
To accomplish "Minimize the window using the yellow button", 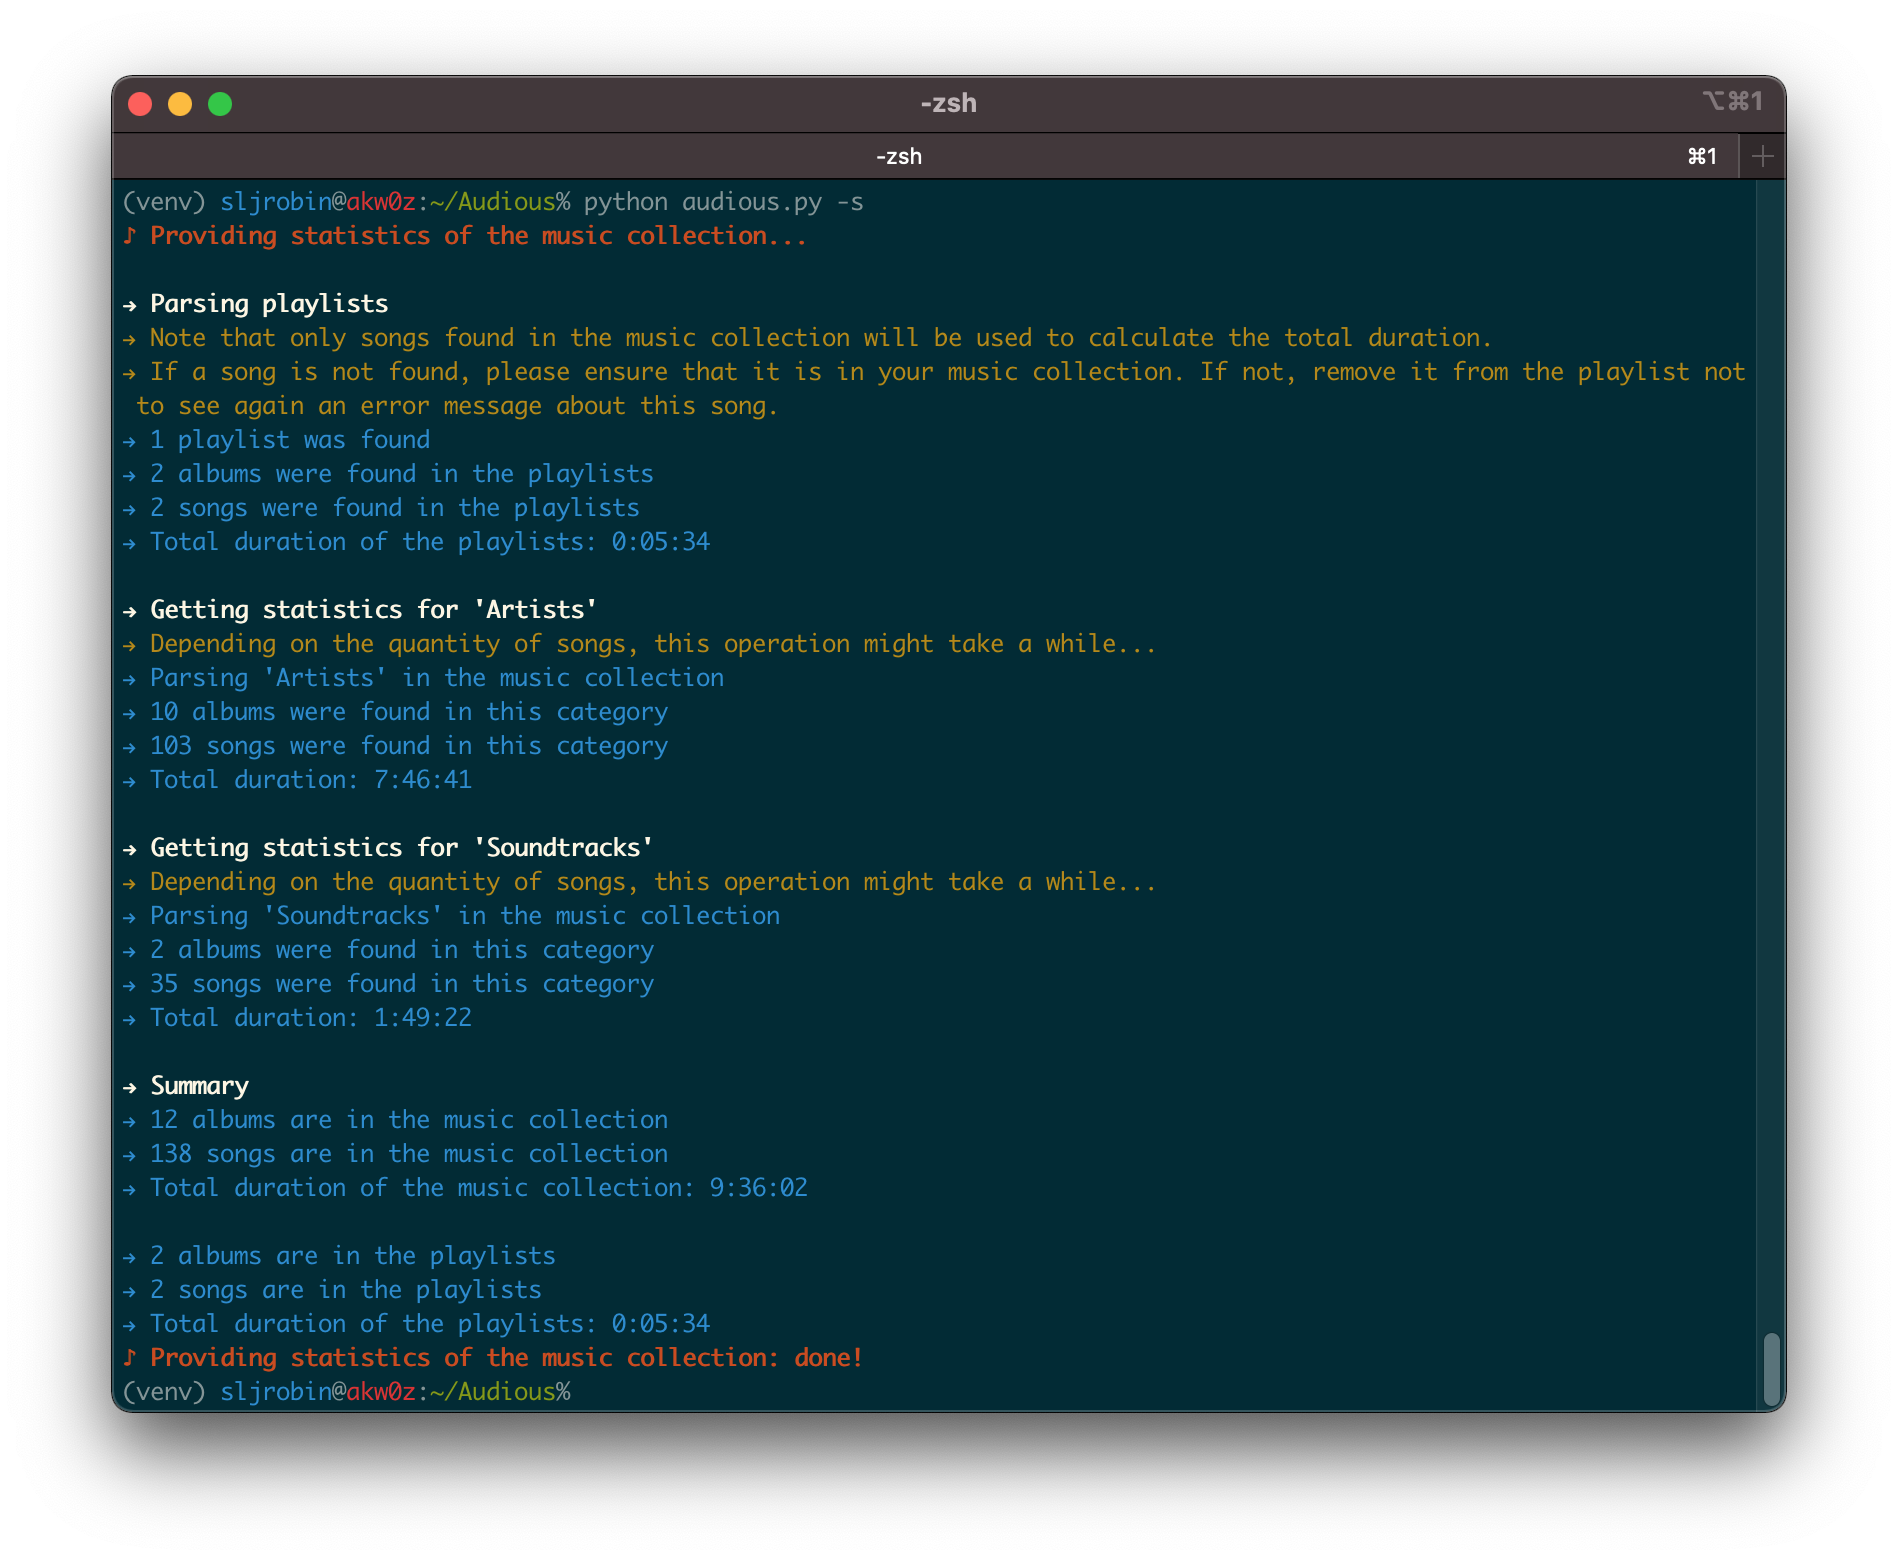I will coord(180,104).
